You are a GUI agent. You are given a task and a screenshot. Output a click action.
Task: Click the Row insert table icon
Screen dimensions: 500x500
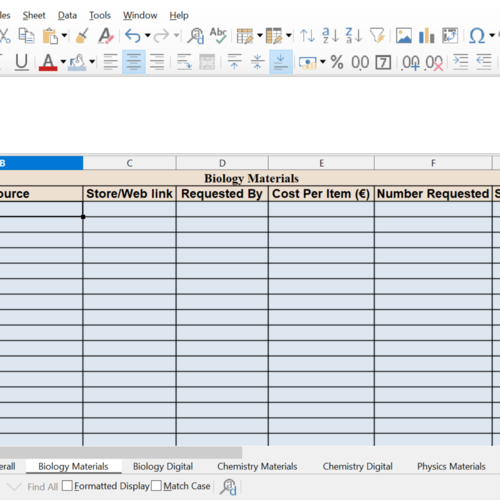(x=245, y=35)
